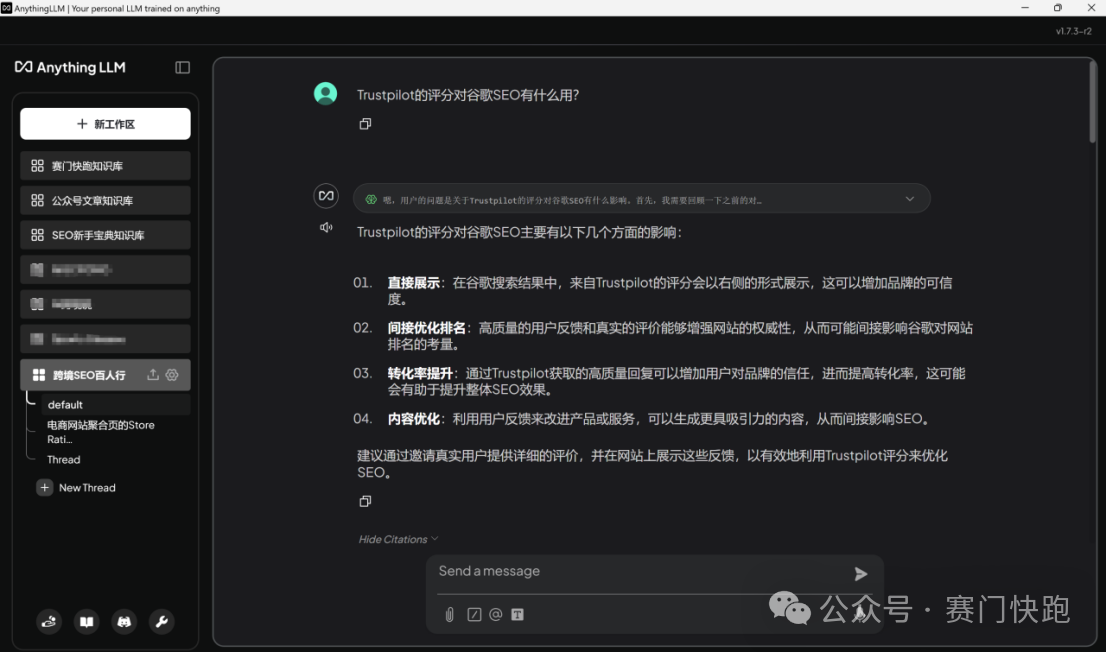Open slash commands icon
The image size is (1106, 653).
click(x=475, y=615)
